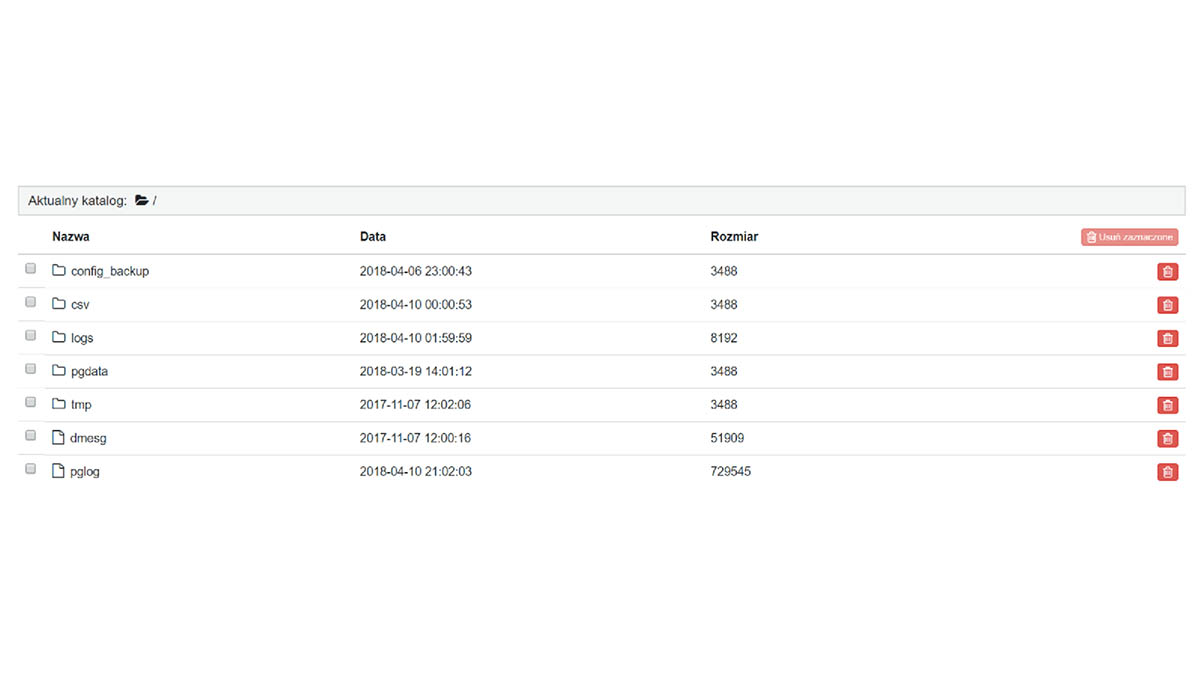
Task: Open the csv folder
Action: 80,305
